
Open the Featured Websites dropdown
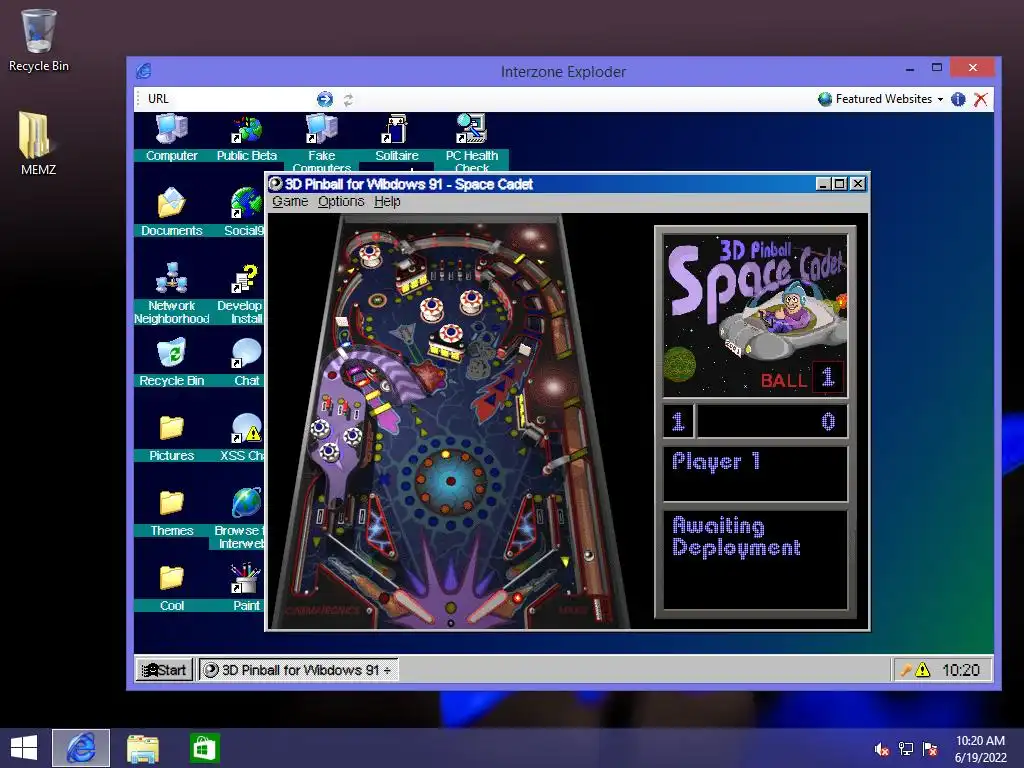(880, 99)
